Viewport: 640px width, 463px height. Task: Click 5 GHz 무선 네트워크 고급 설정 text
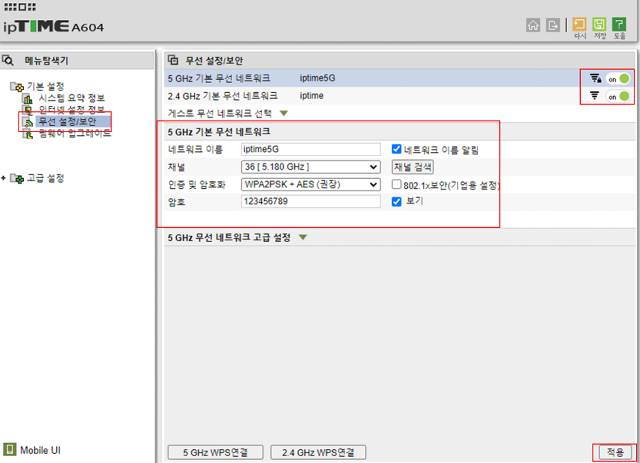tap(229, 237)
